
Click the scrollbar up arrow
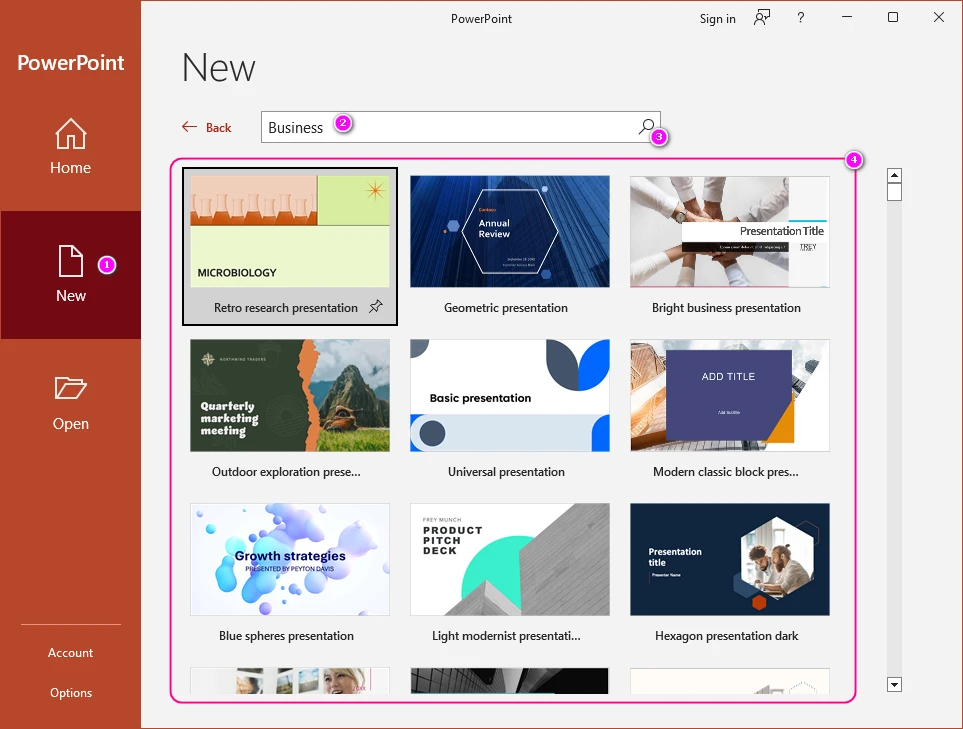[x=894, y=174]
